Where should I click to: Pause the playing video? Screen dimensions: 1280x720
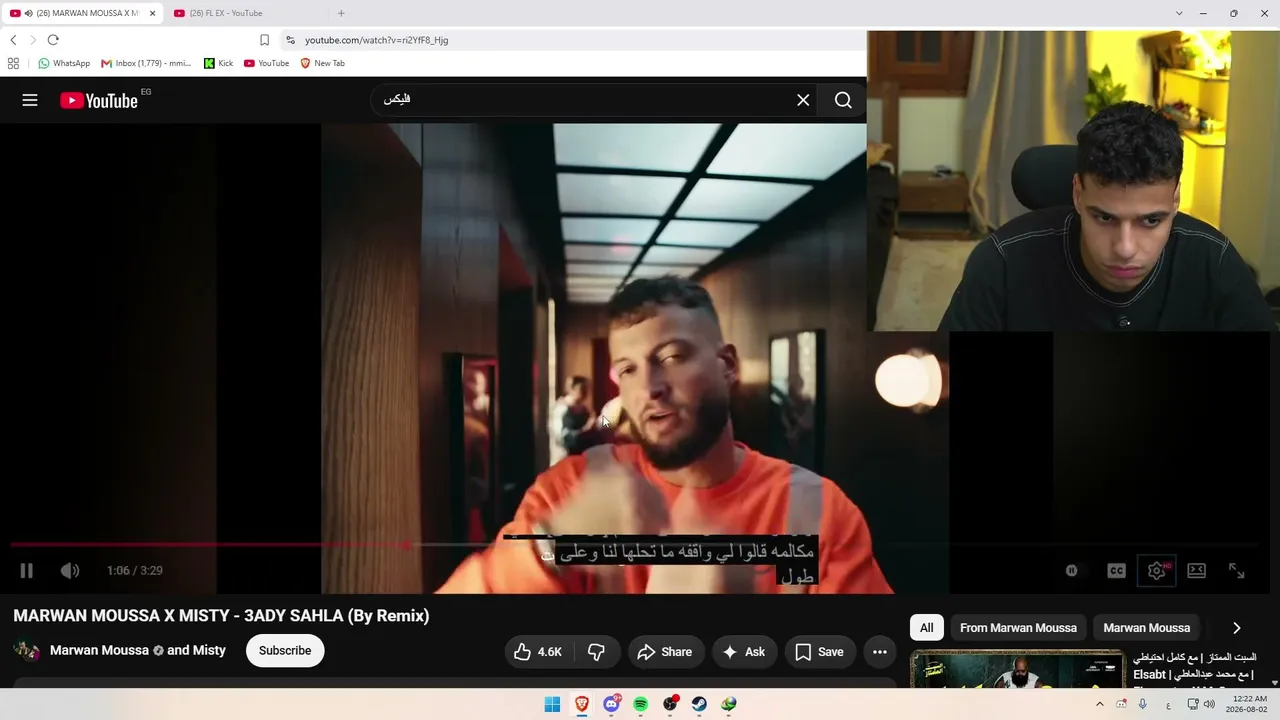coord(27,570)
